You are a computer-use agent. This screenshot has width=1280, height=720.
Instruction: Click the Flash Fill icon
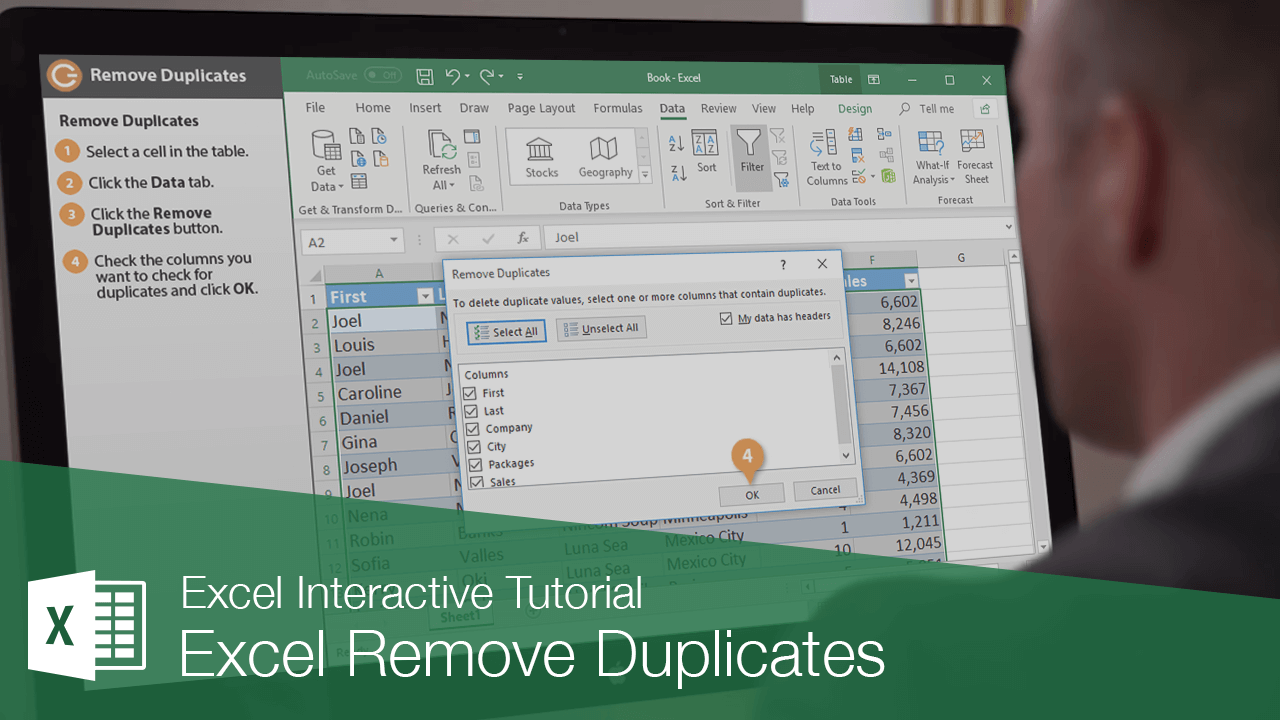[x=855, y=134]
